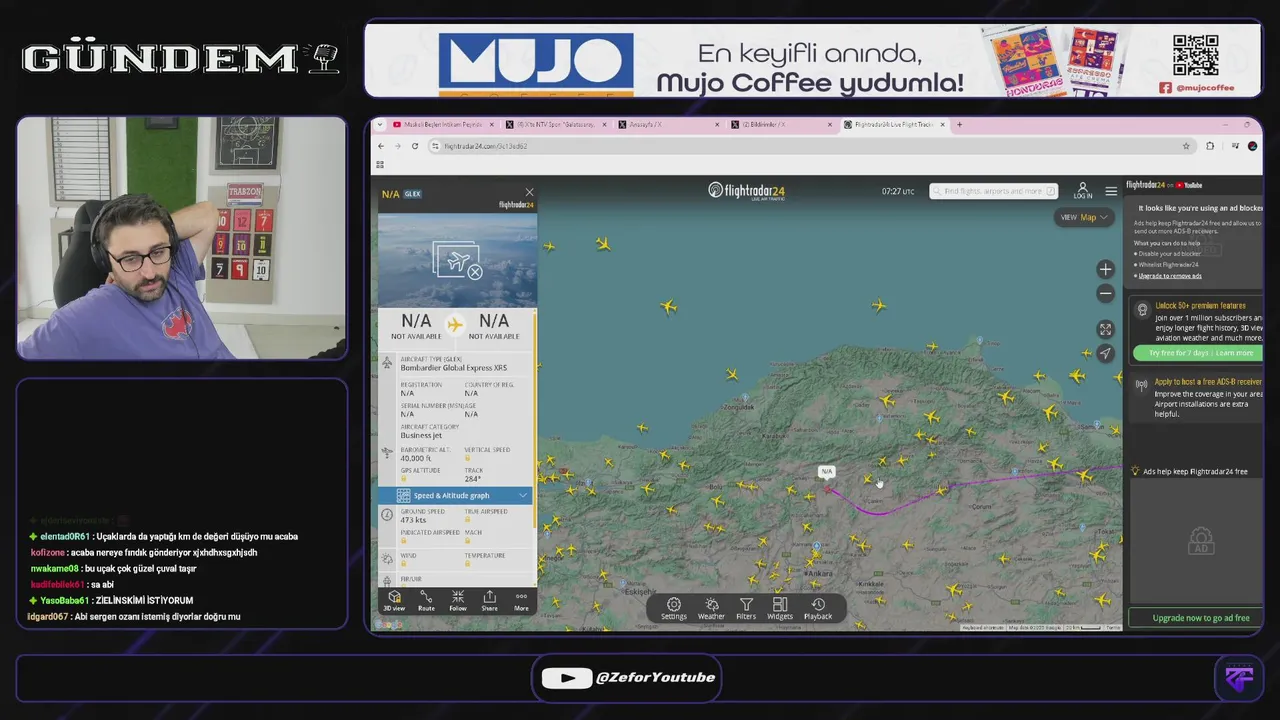This screenshot has height=720, width=1280.
Task: Follow the selected aircraft
Action: point(458,601)
